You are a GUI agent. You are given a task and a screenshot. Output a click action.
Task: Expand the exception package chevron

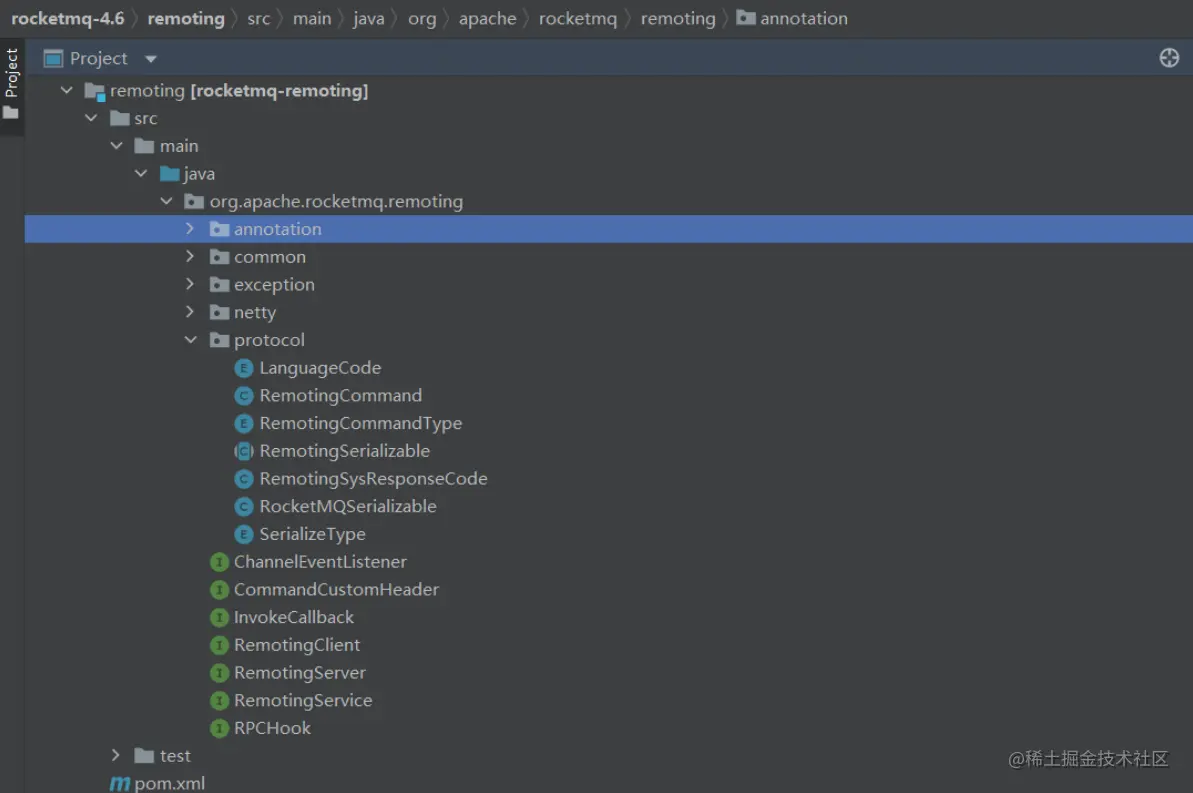point(190,284)
